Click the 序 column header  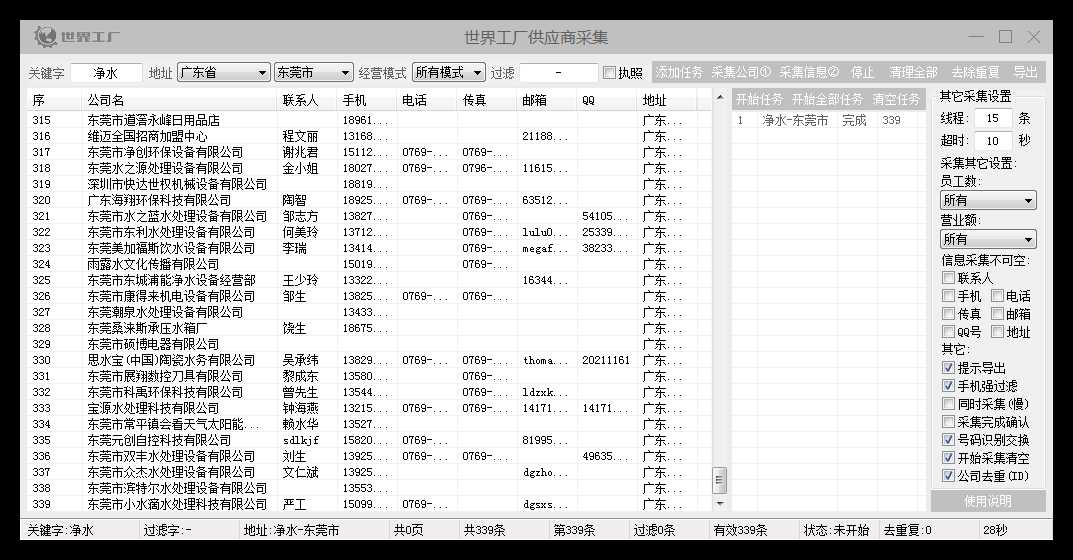point(55,100)
